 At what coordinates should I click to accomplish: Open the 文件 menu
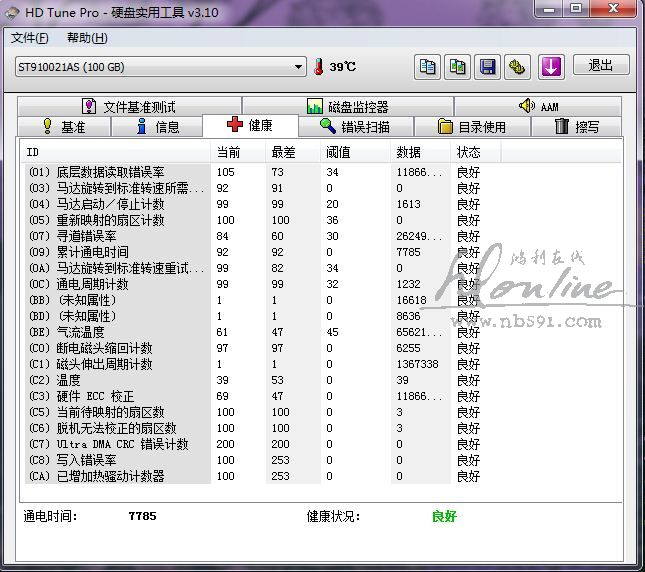click(x=29, y=38)
